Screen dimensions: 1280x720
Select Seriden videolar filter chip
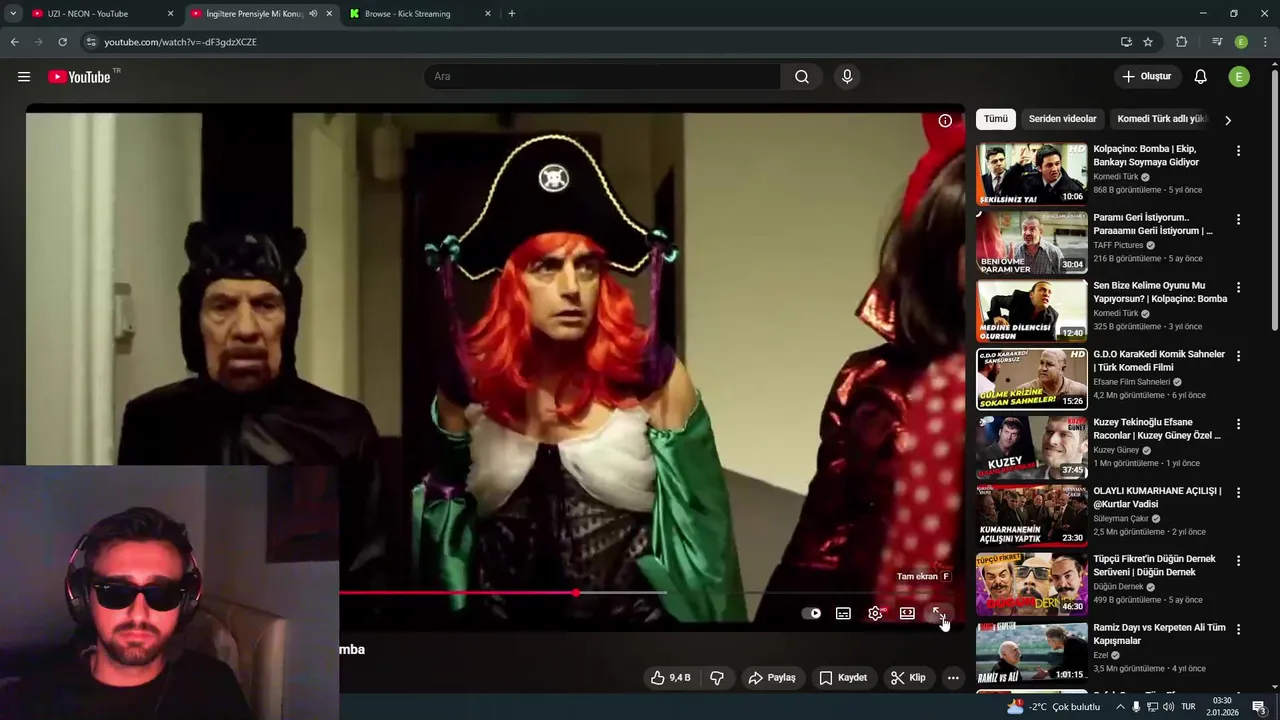pyautogui.click(x=1063, y=119)
